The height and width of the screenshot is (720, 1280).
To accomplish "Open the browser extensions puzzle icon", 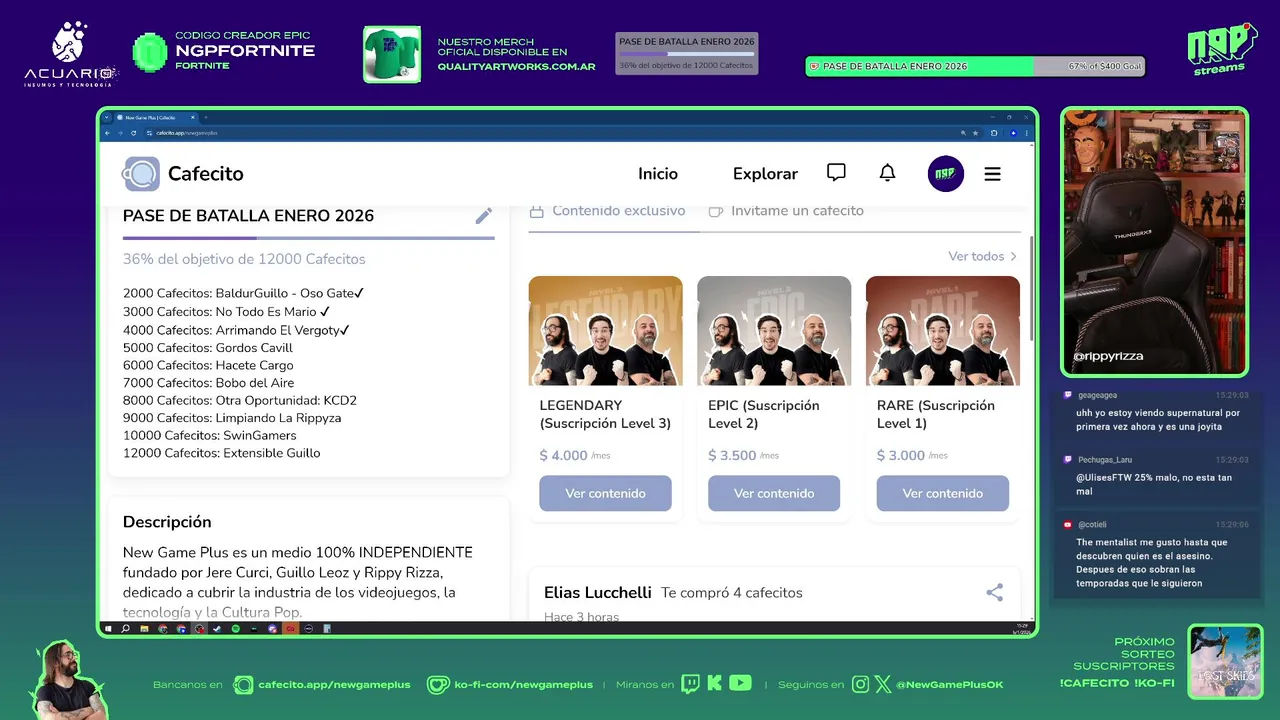I will pyautogui.click(x=994, y=133).
